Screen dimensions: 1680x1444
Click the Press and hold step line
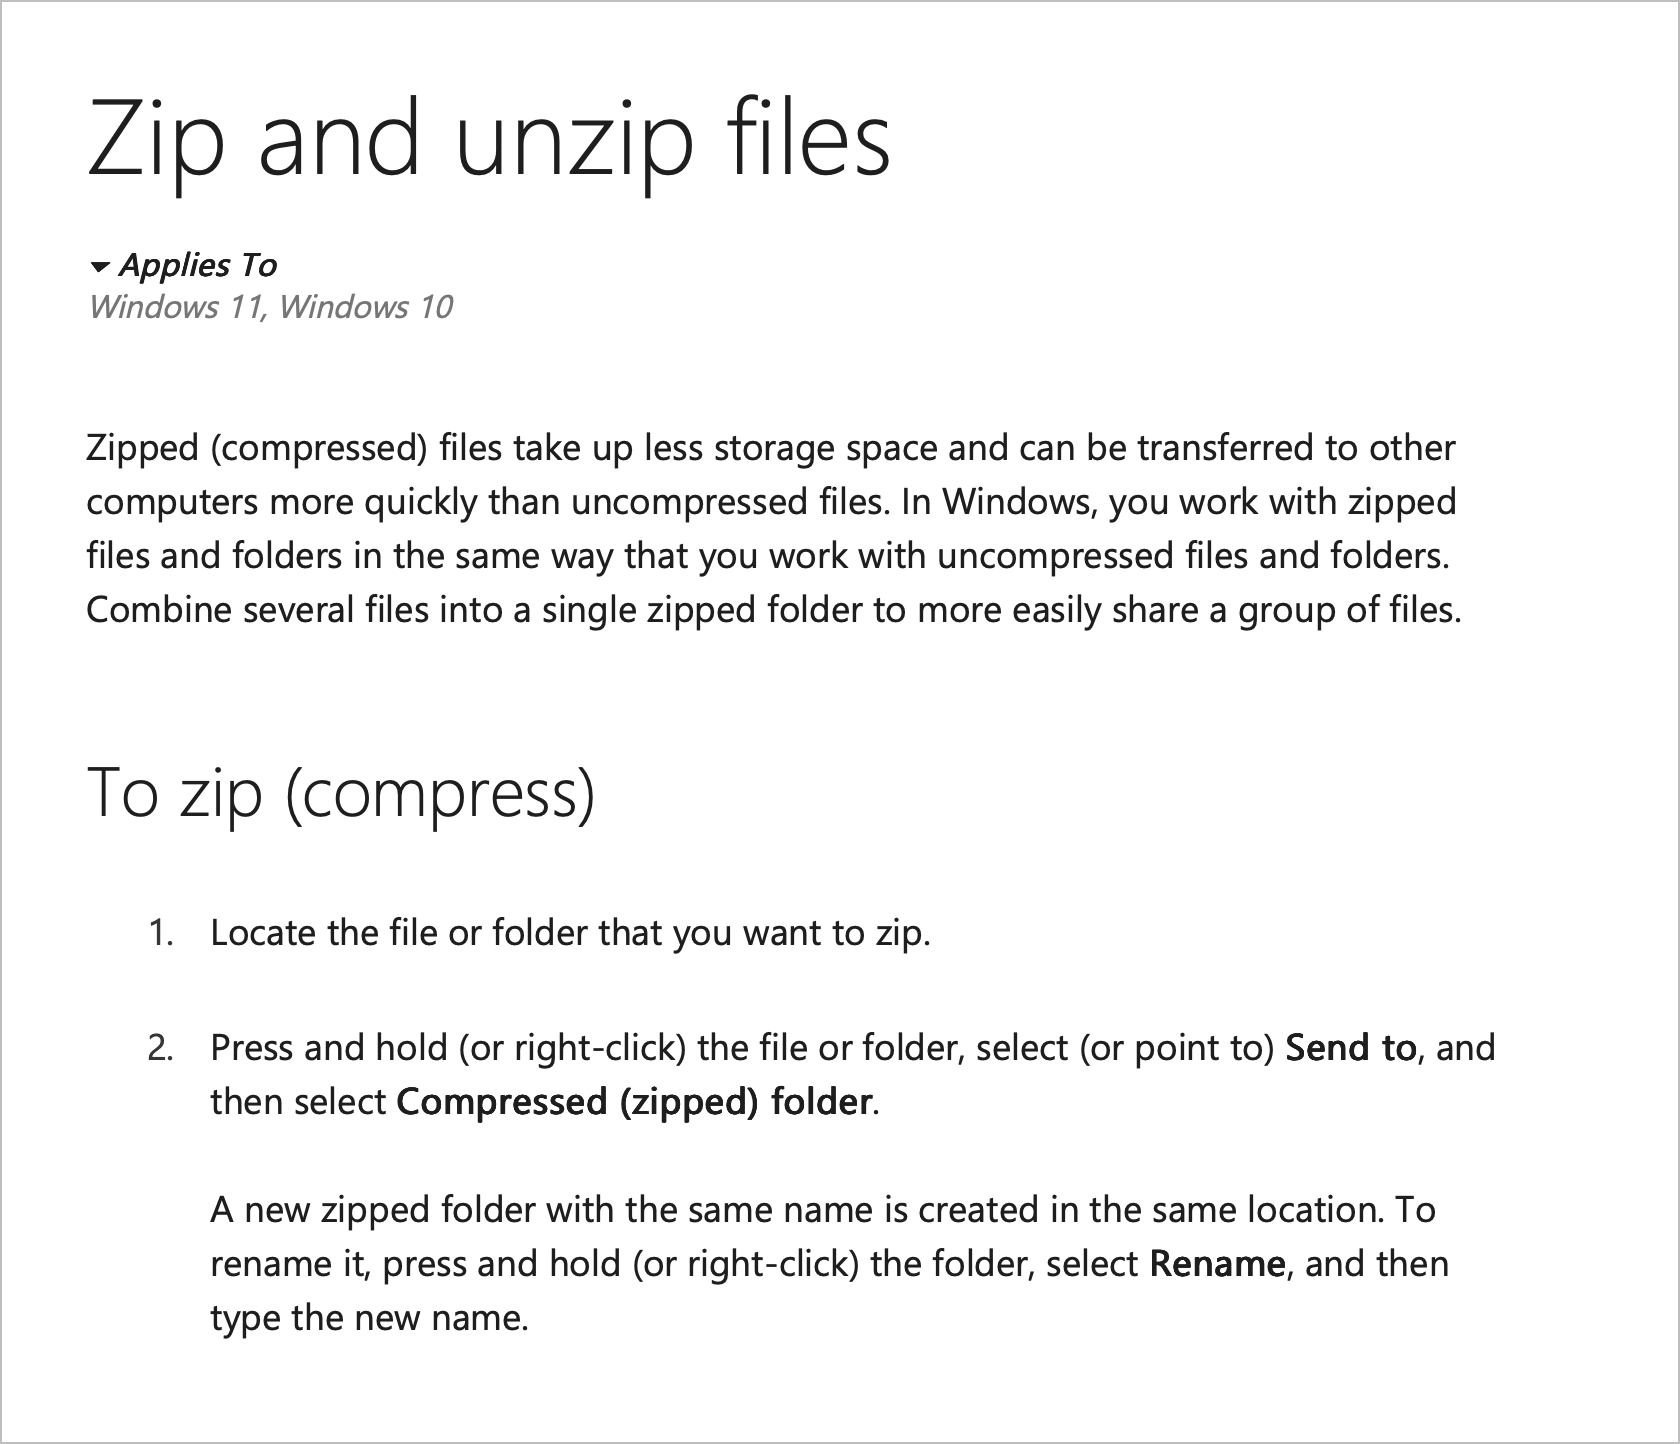pyautogui.click(x=852, y=1048)
